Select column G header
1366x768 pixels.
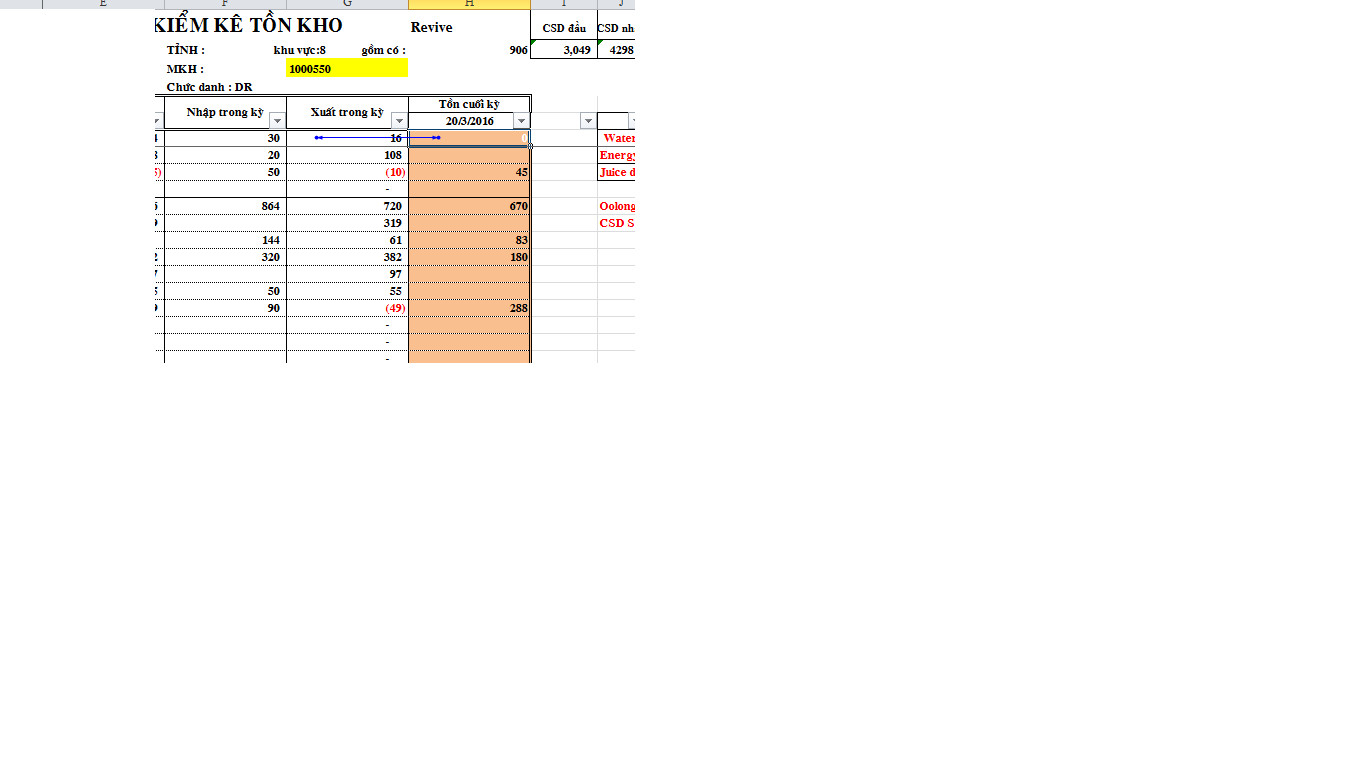click(347, 4)
